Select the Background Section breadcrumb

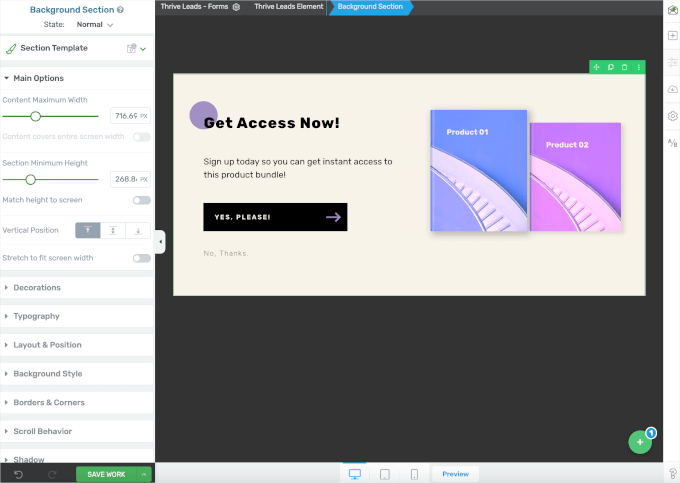[x=370, y=7]
